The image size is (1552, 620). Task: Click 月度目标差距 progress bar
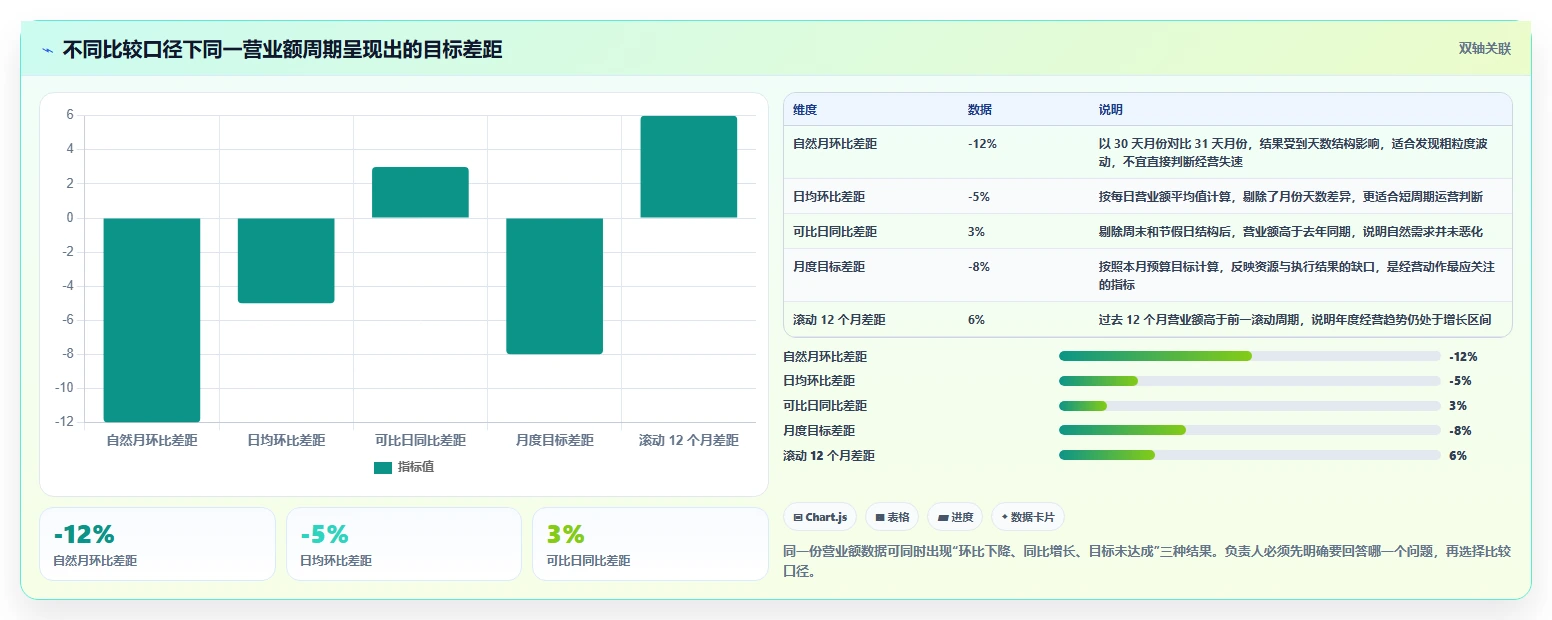coord(1250,430)
